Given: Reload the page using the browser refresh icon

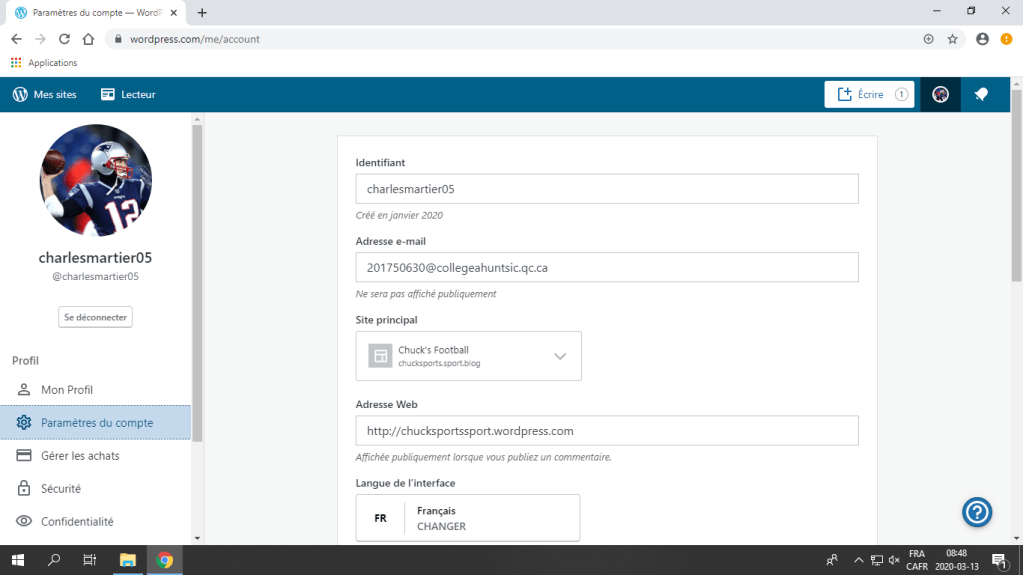Looking at the screenshot, I should [x=64, y=39].
